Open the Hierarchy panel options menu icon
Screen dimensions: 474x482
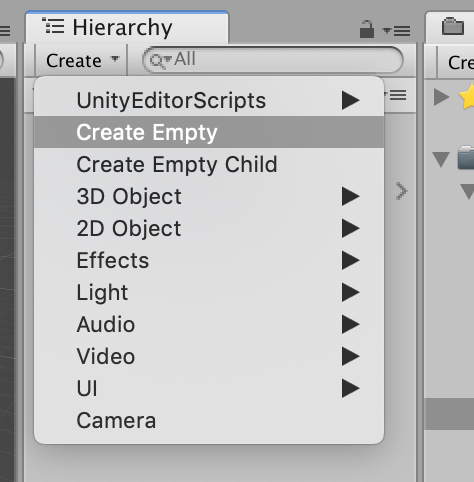(x=397, y=31)
